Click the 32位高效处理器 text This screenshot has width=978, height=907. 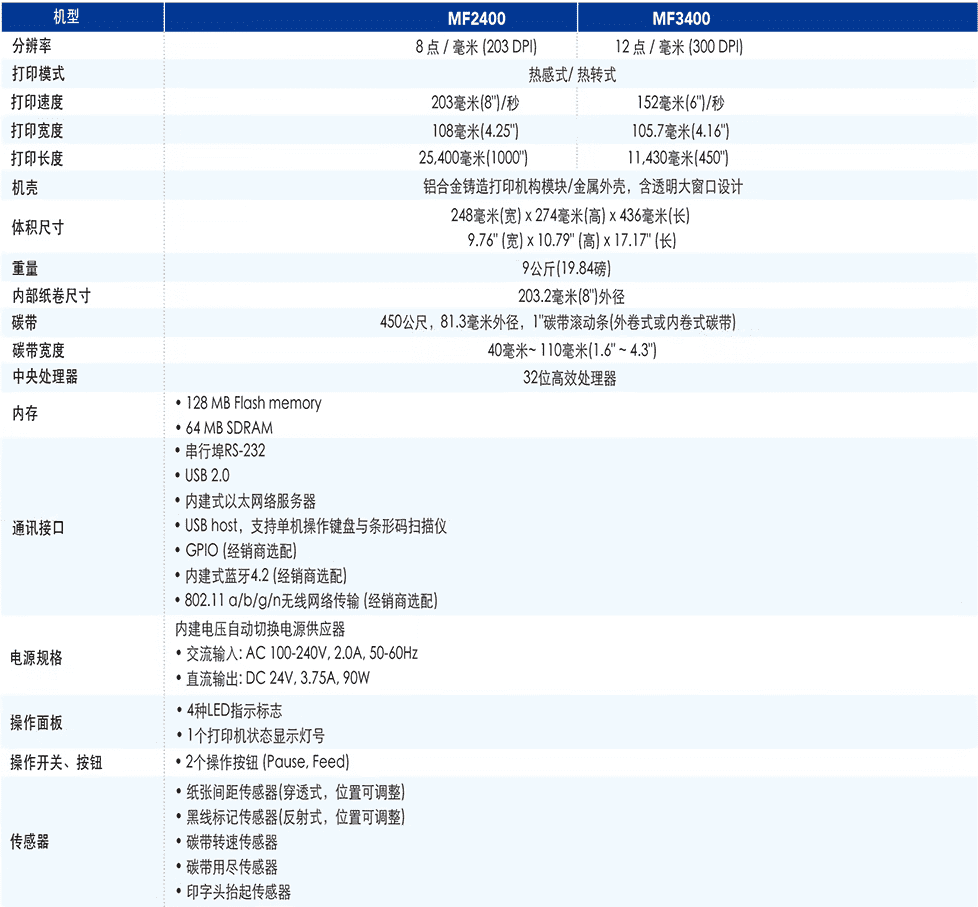[570, 378]
